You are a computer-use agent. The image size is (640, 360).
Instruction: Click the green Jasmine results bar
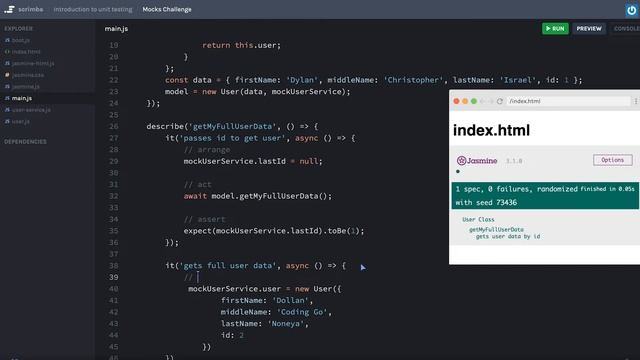pyautogui.click(x=545, y=196)
